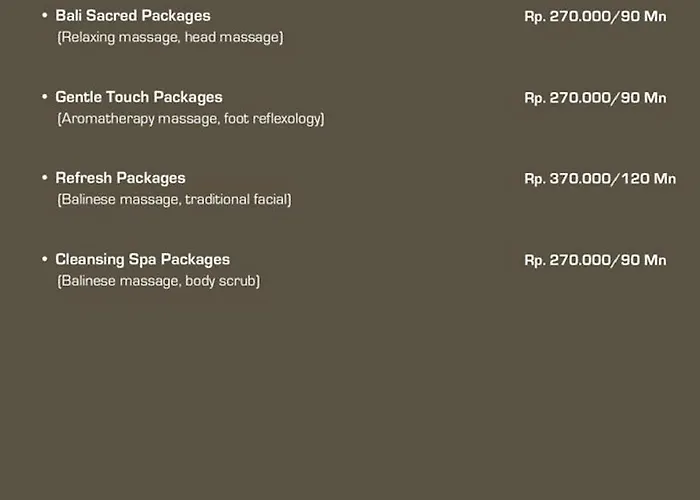Viewport: 700px width, 500px height.
Task: Click the bullet before Cleansing Spa Packages
Action: 45,259
